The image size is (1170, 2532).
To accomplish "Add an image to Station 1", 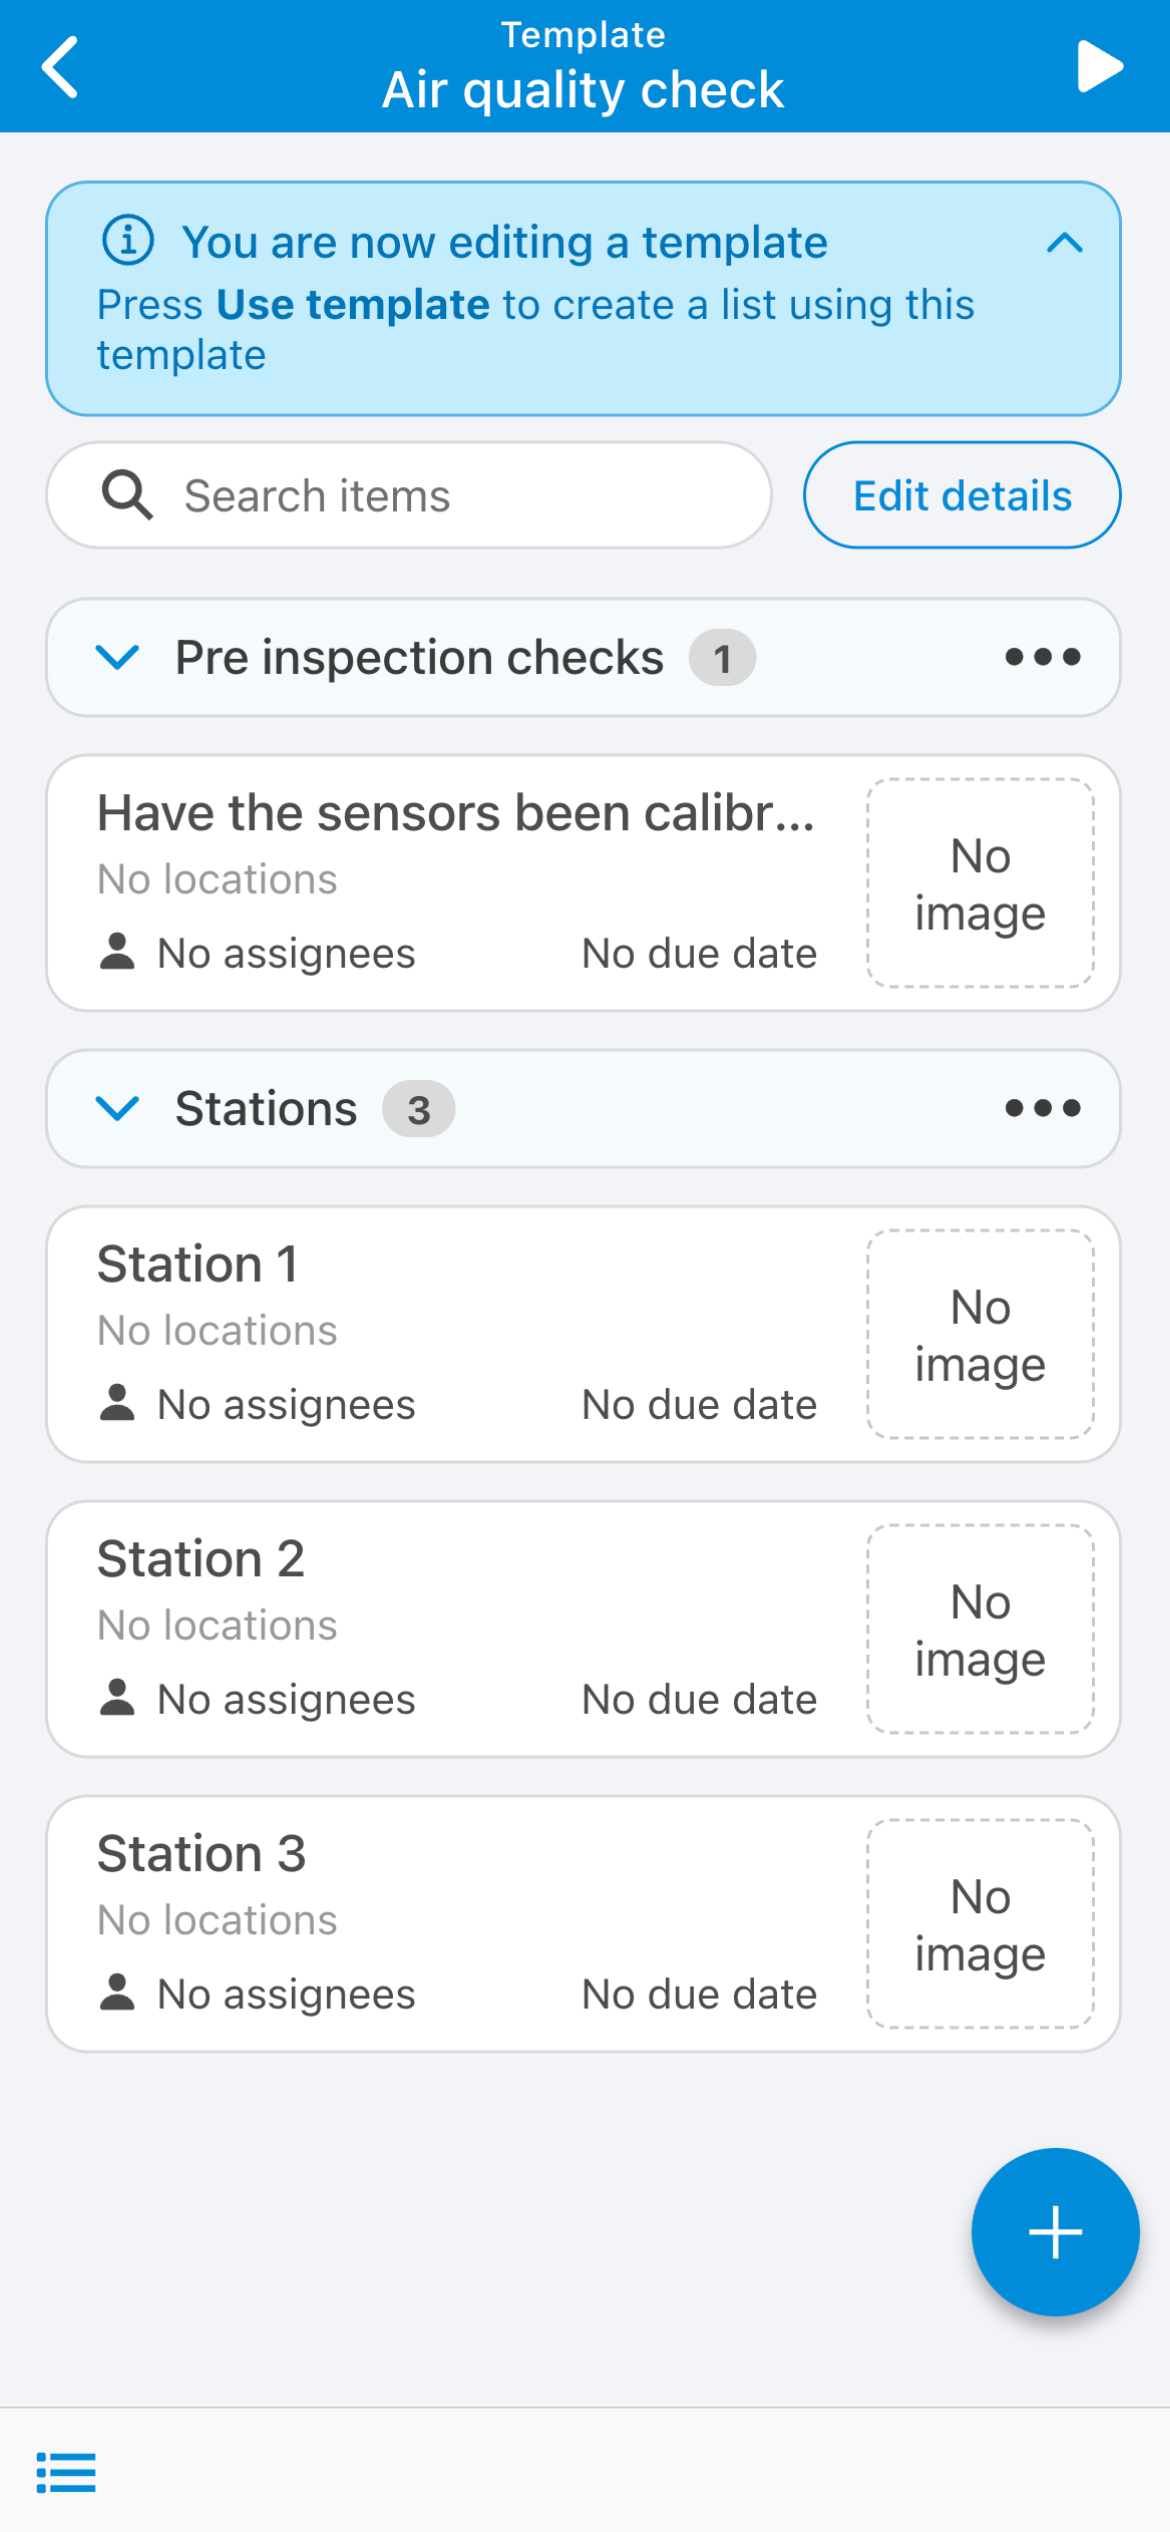I will pyautogui.click(x=980, y=1334).
